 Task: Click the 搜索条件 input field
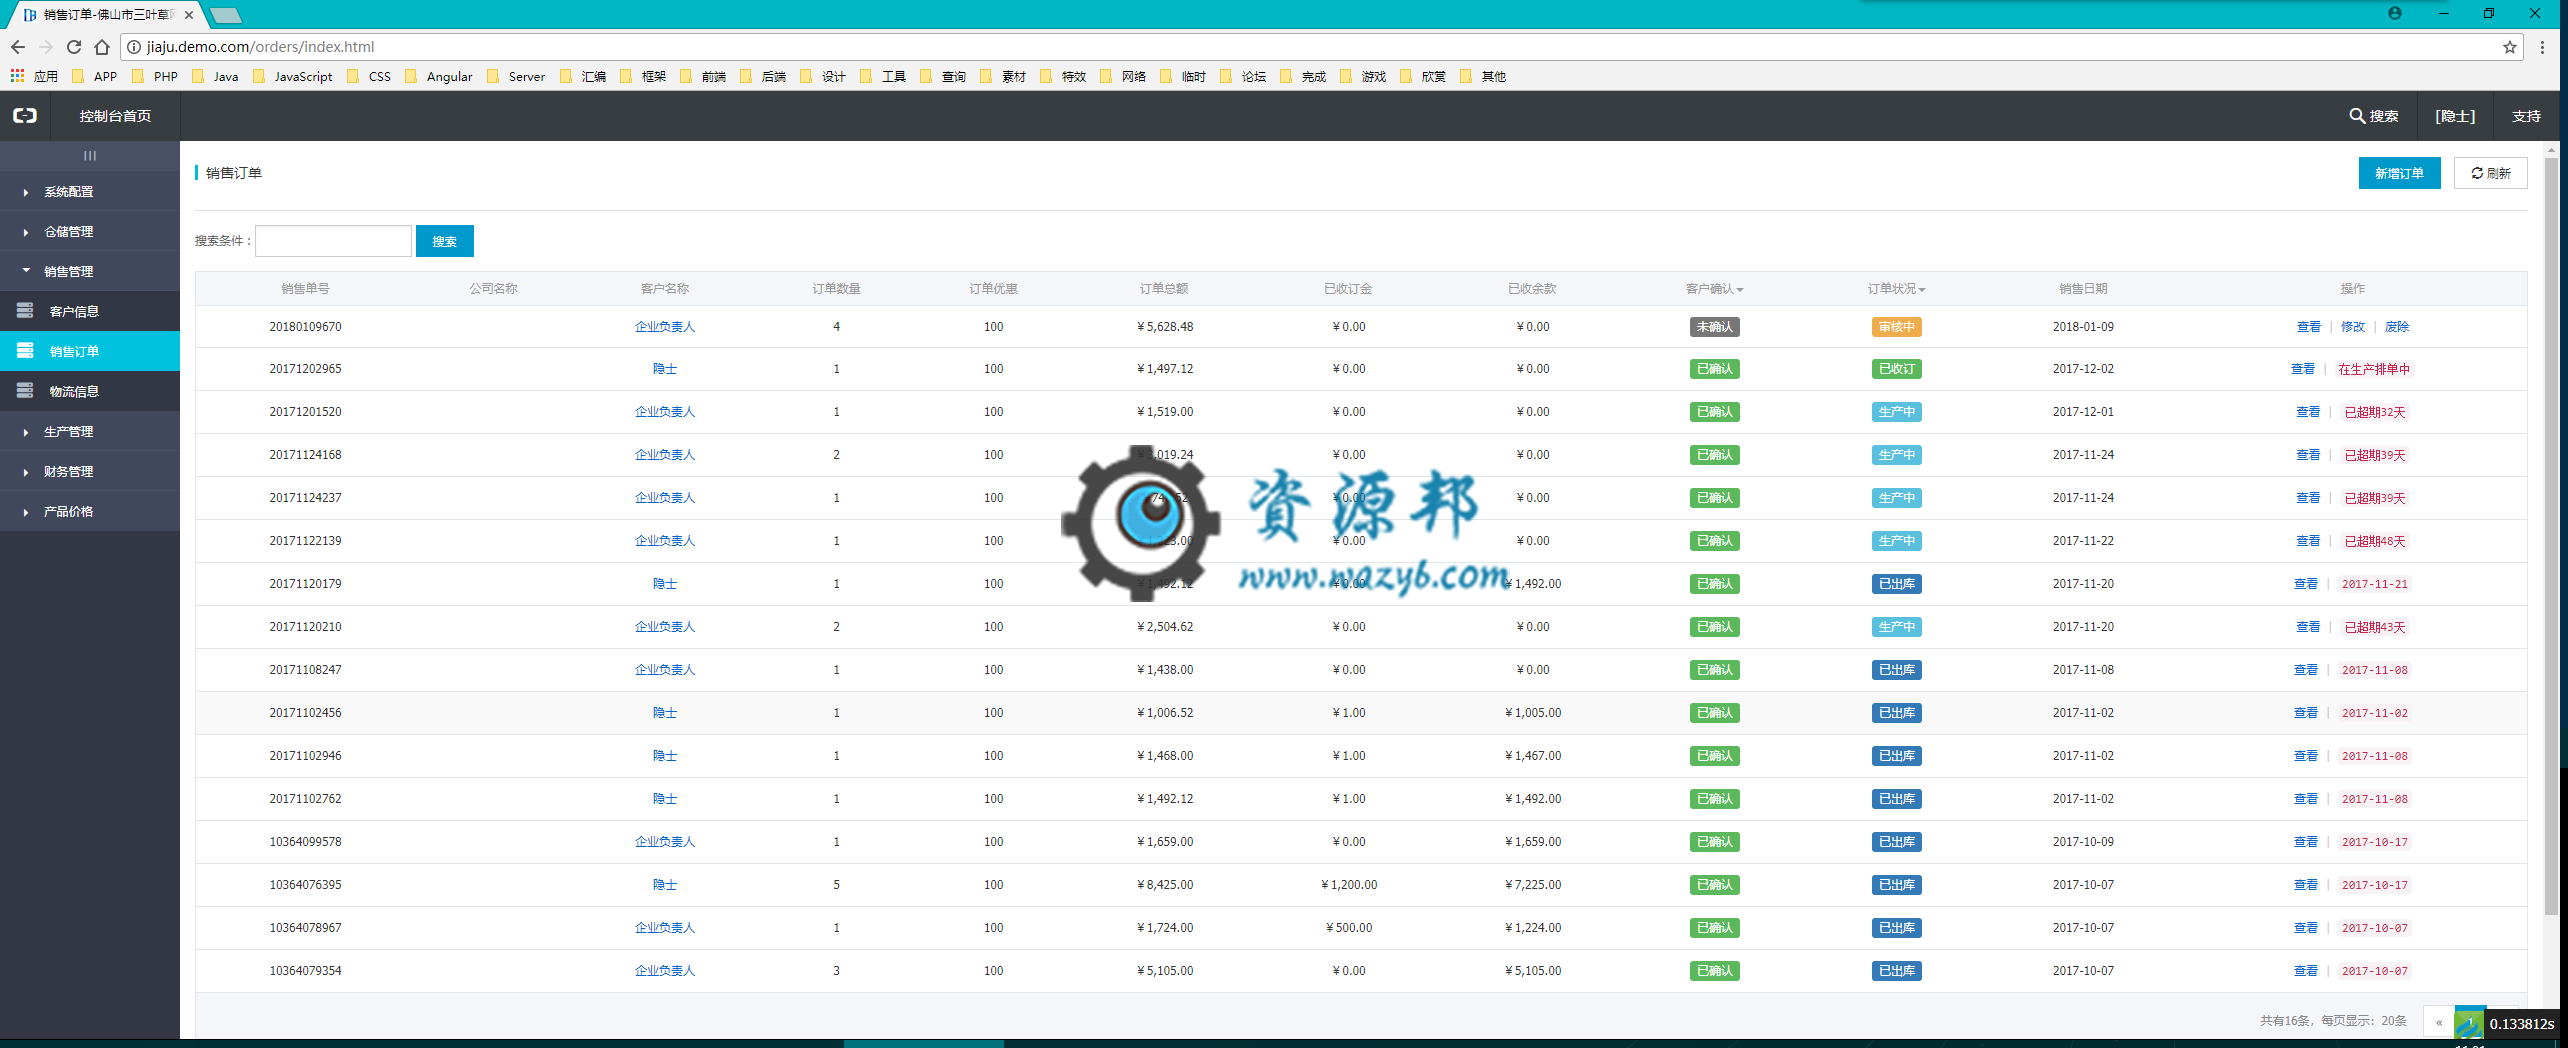pyautogui.click(x=333, y=241)
